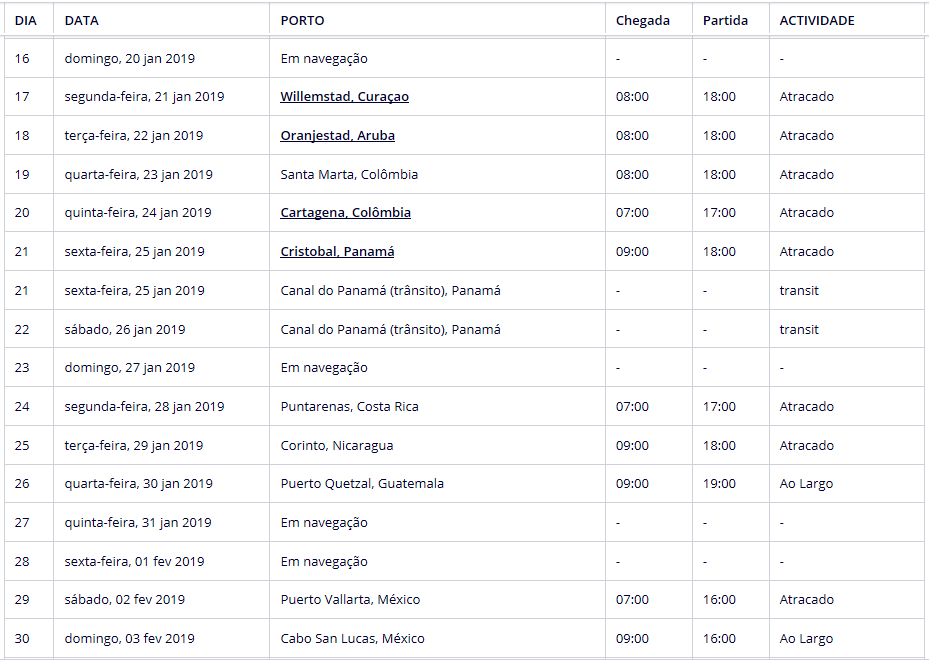Click the date domingo, 20 jan 2019
This screenshot has width=929, height=663.
(130, 59)
